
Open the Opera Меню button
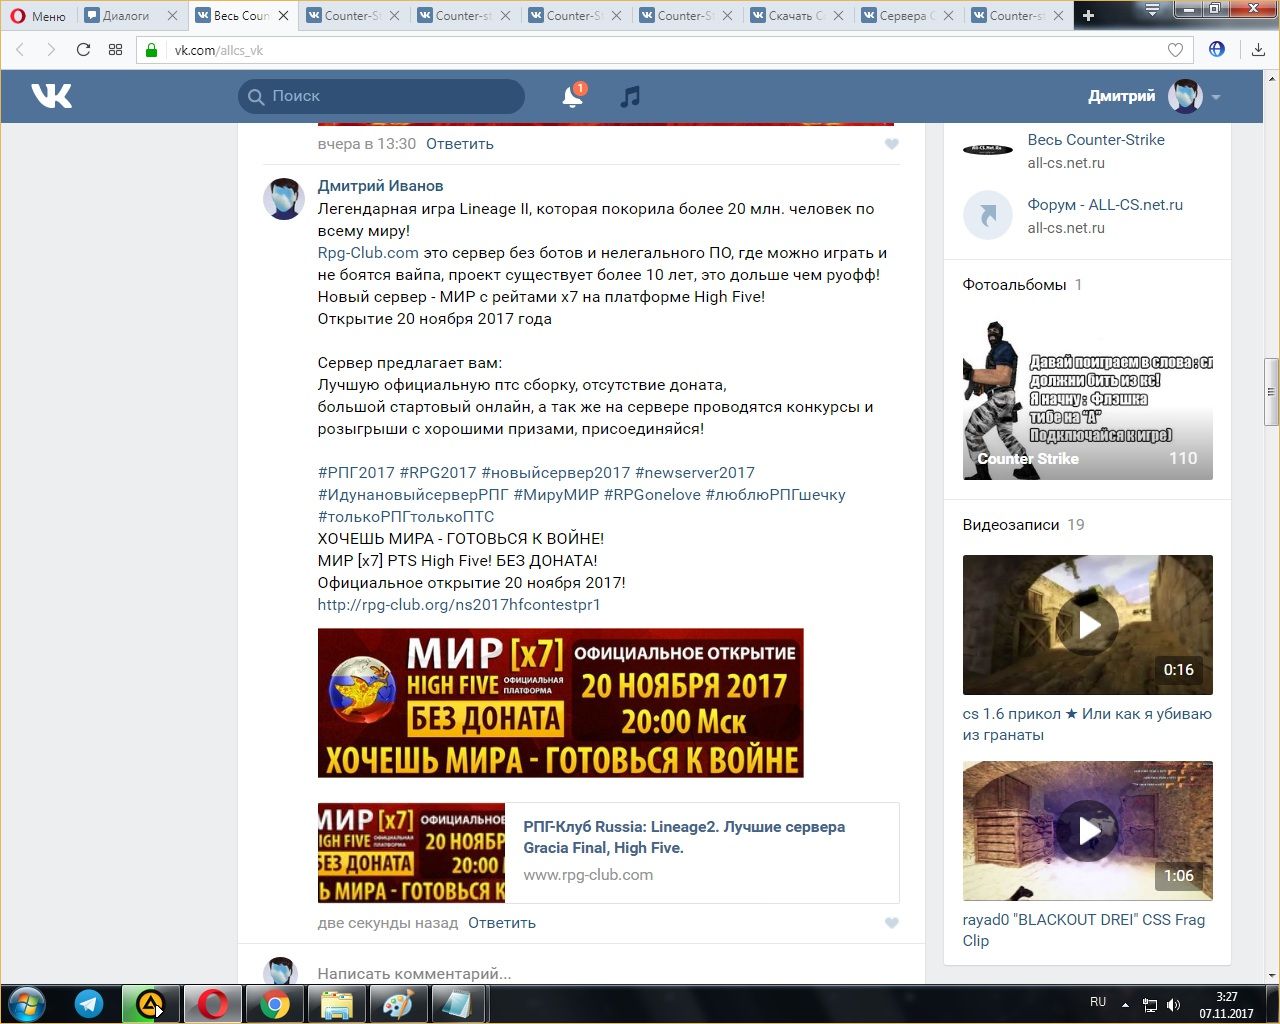click(x=38, y=15)
